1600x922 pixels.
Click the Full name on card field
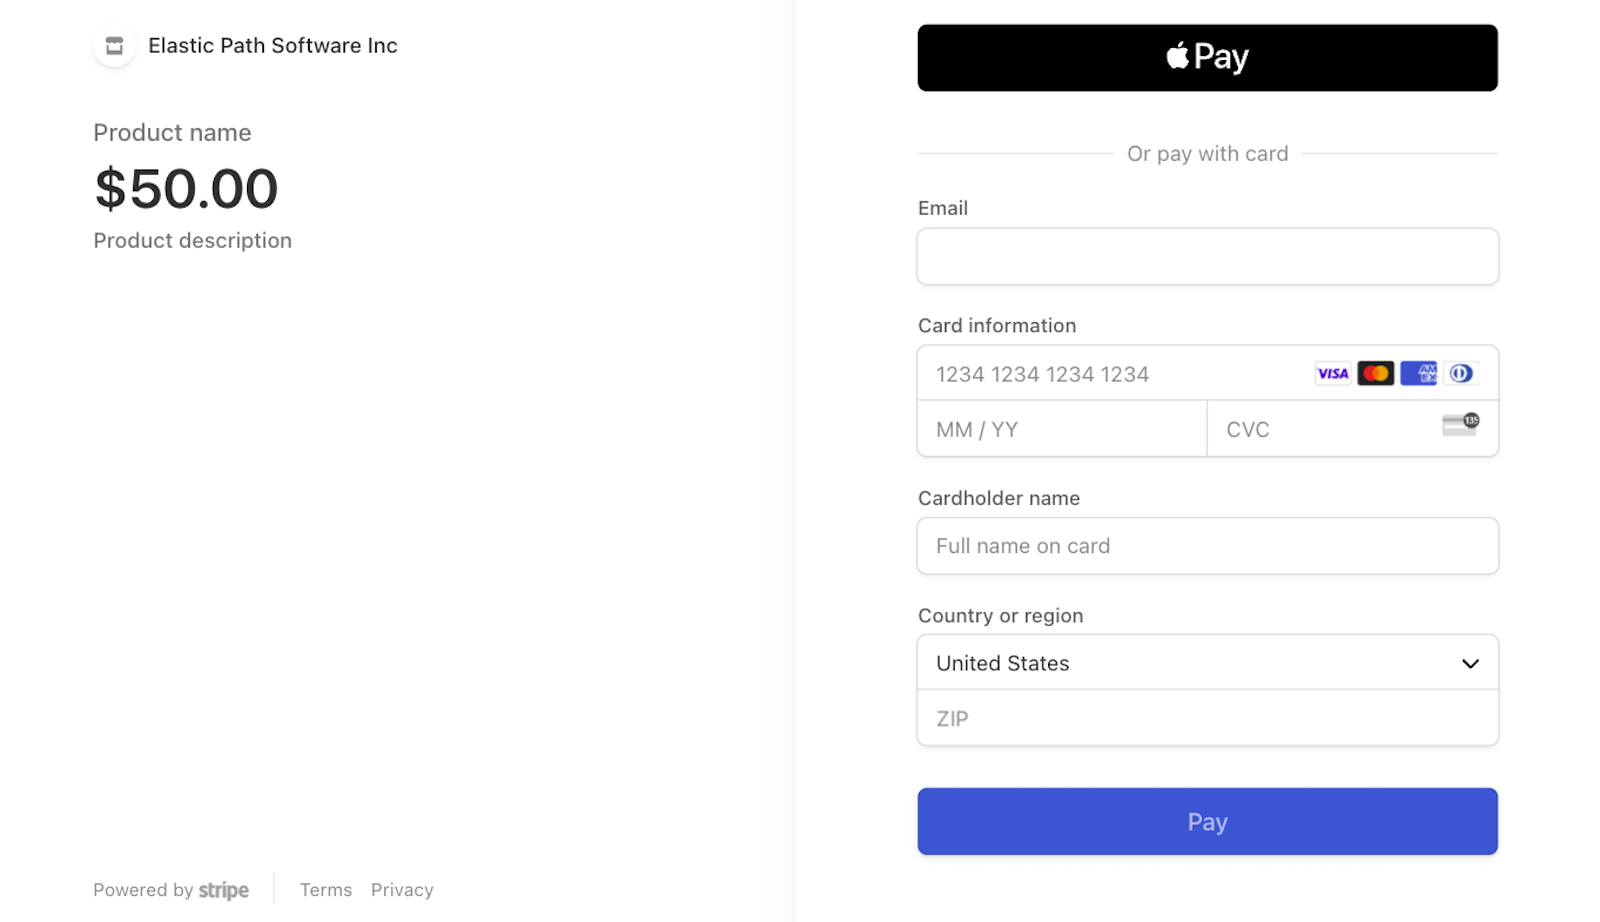[x=1207, y=545]
